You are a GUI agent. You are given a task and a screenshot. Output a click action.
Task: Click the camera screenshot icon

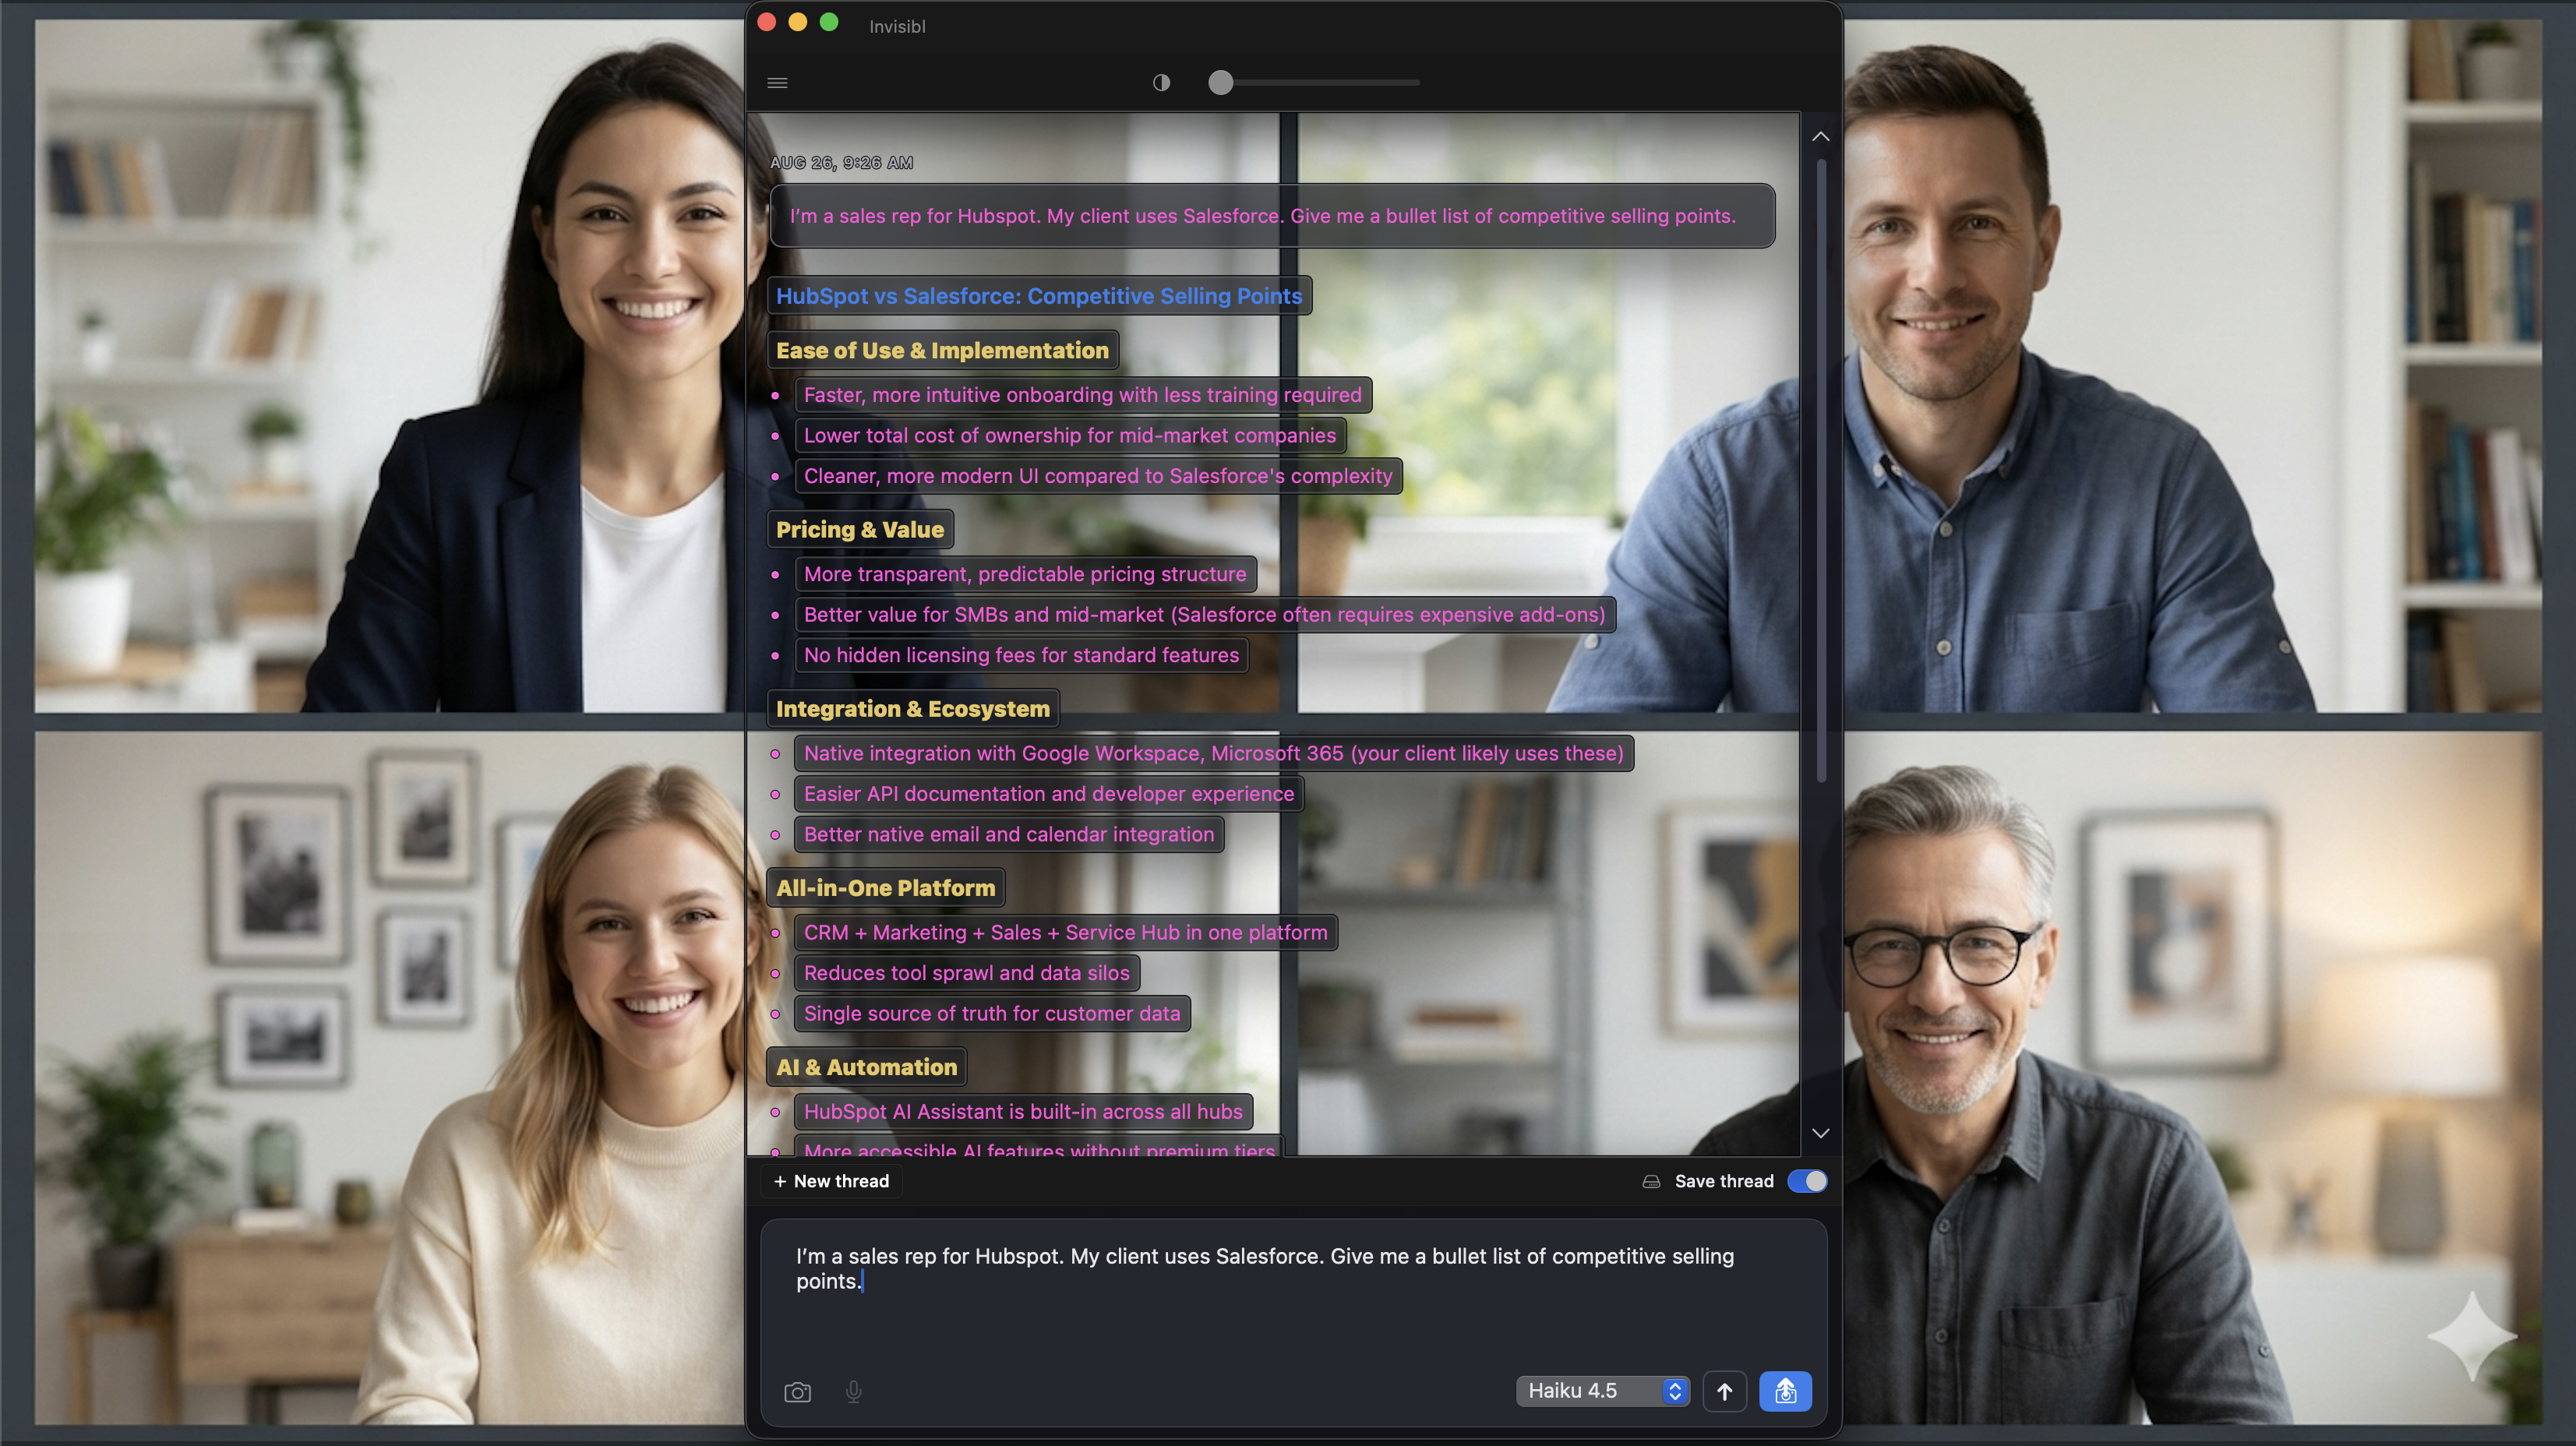coord(797,1392)
